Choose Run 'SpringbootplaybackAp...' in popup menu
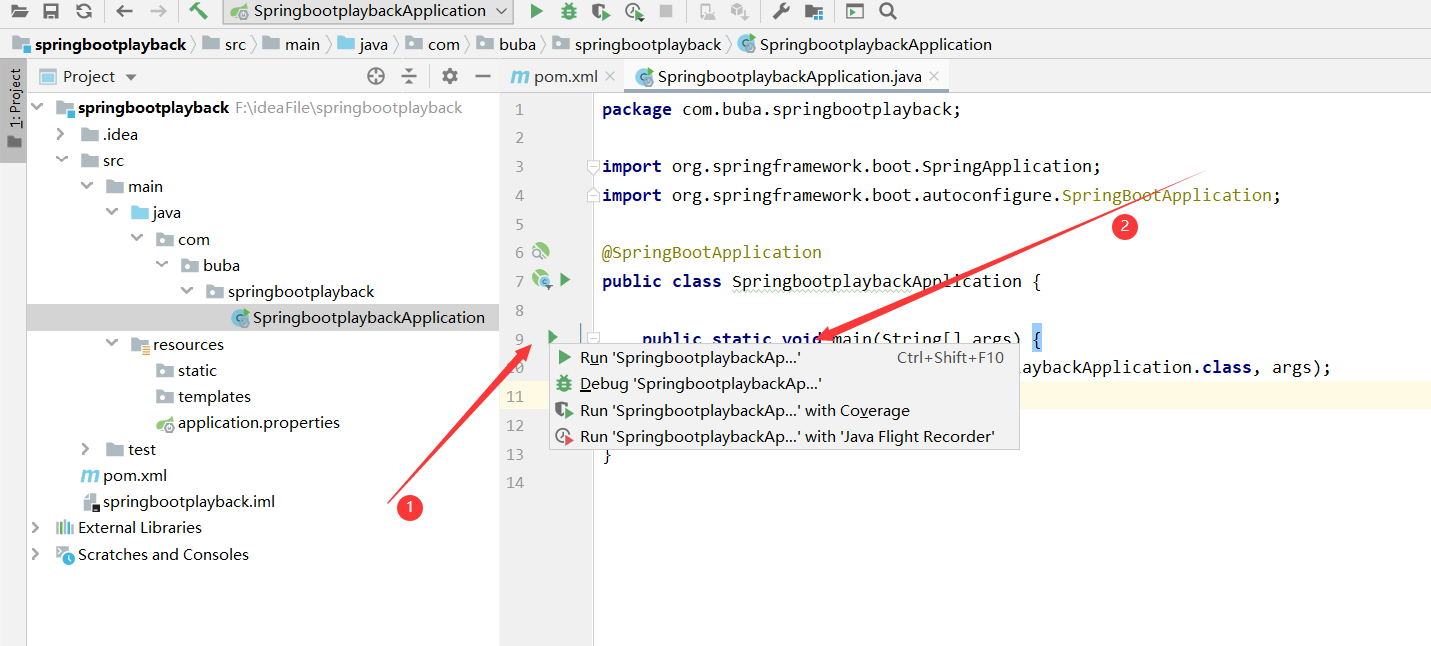Viewport: 1431px width, 646px height. [x=784, y=357]
